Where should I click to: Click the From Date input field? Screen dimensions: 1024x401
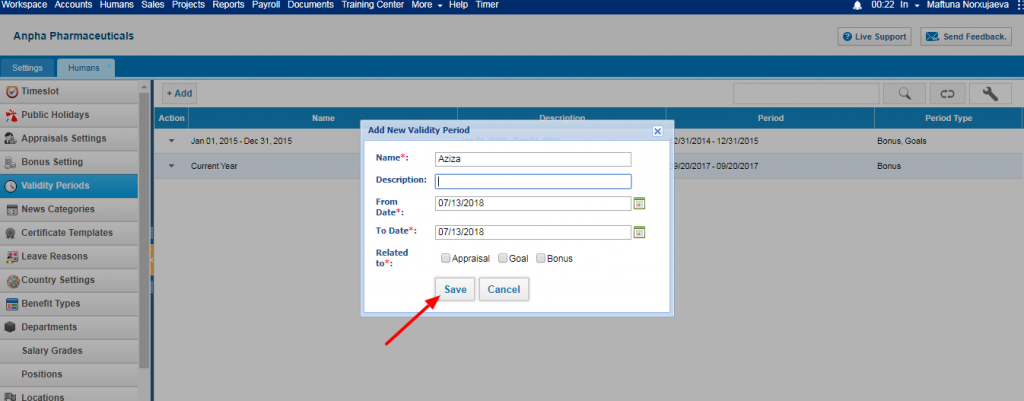click(533, 203)
